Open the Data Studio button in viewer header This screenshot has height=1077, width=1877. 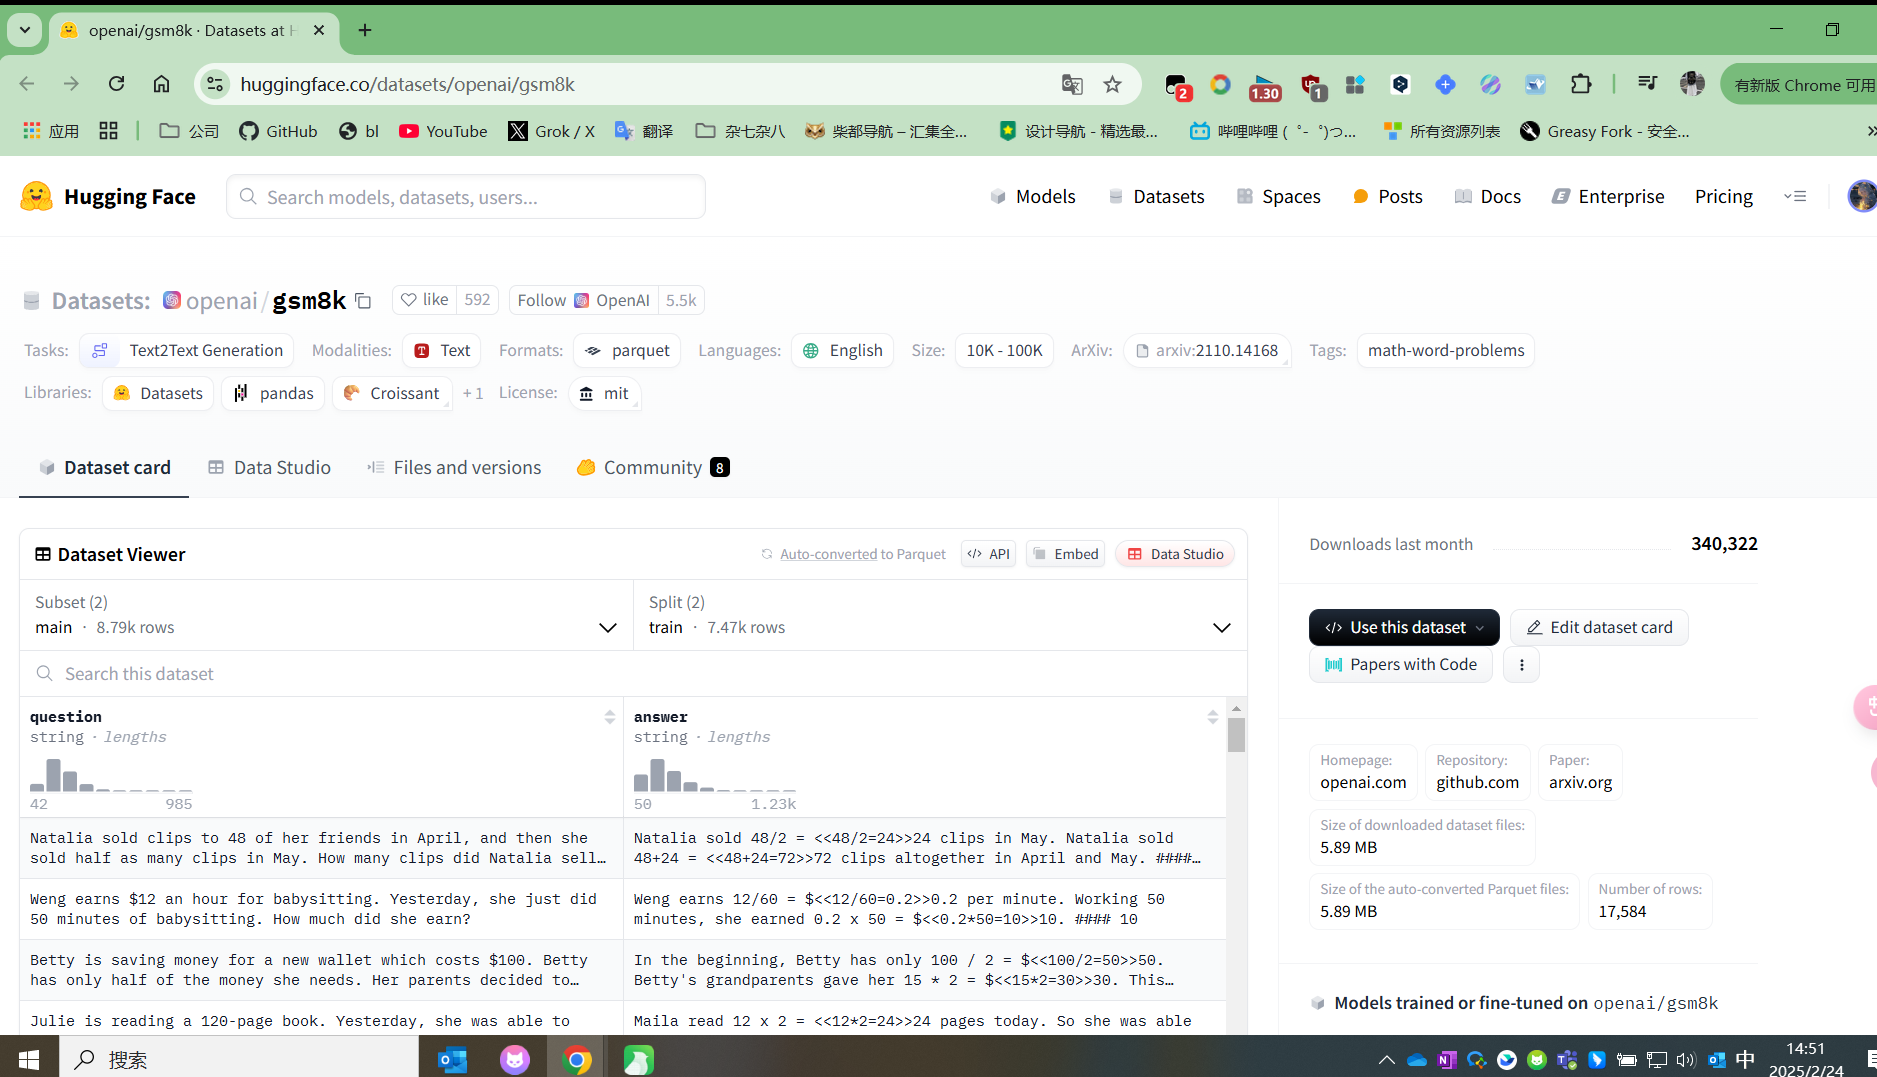pyautogui.click(x=1175, y=554)
